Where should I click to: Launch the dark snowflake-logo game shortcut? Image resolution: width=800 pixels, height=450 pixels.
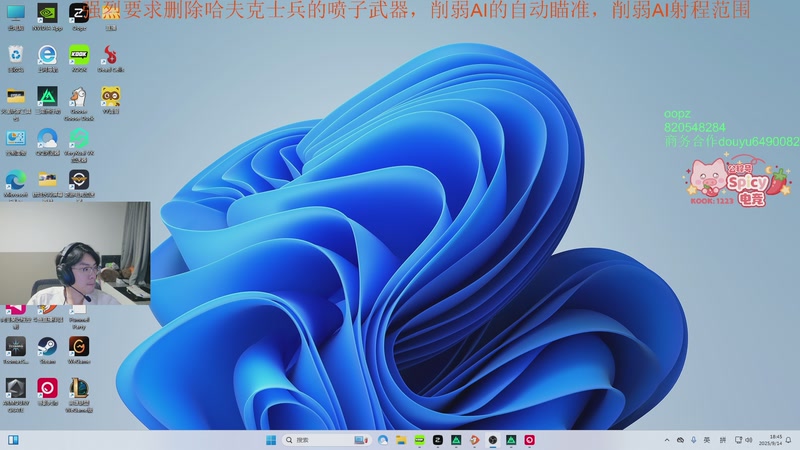coord(16,349)
